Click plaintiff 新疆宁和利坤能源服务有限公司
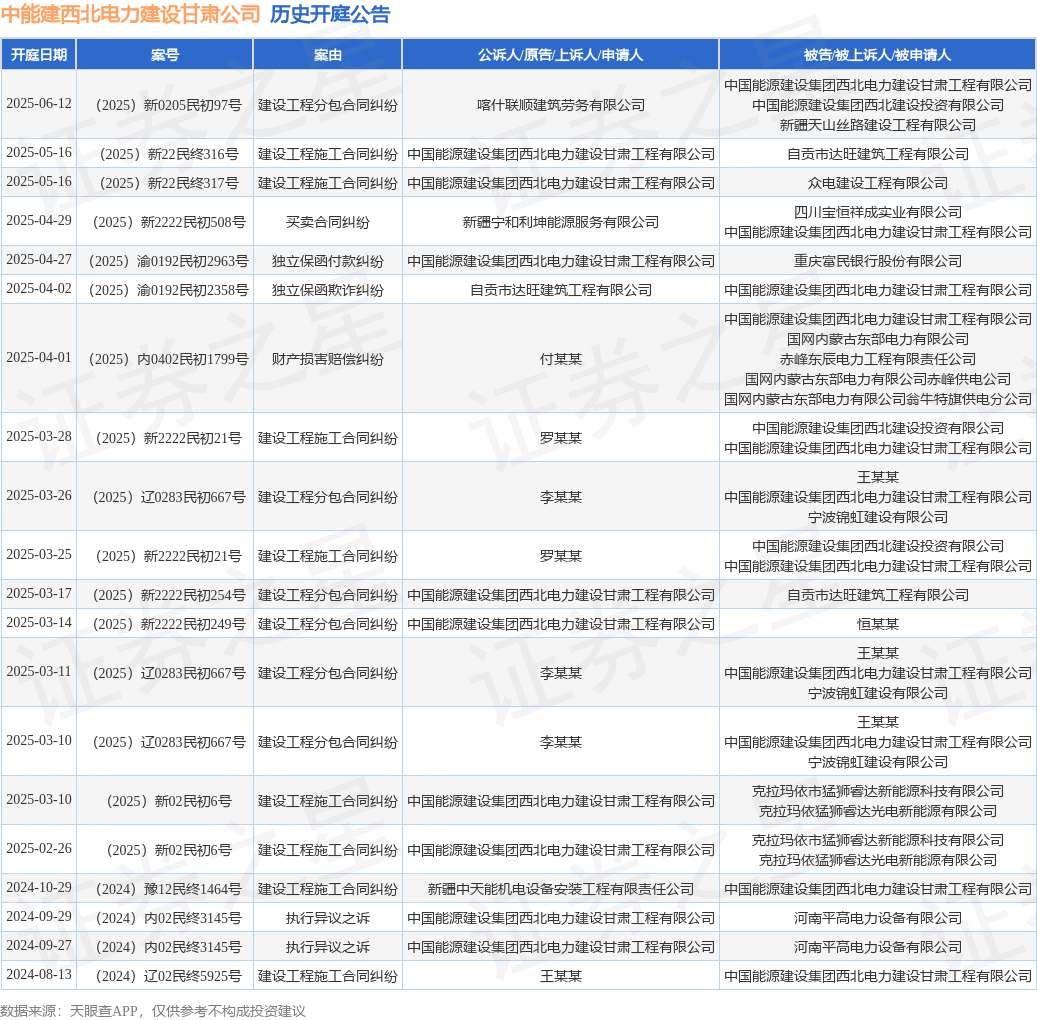 pyautogui.click(x=560, y=222)
